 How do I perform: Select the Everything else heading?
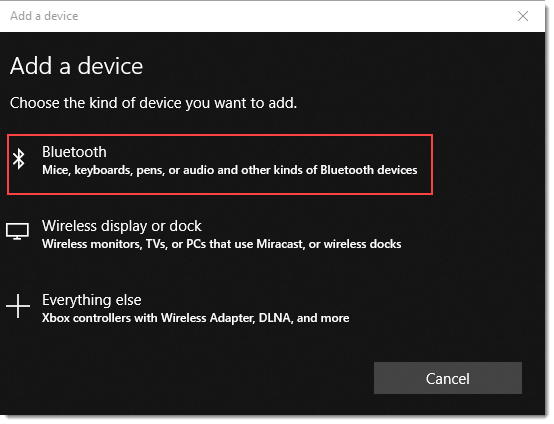(92, 300)
